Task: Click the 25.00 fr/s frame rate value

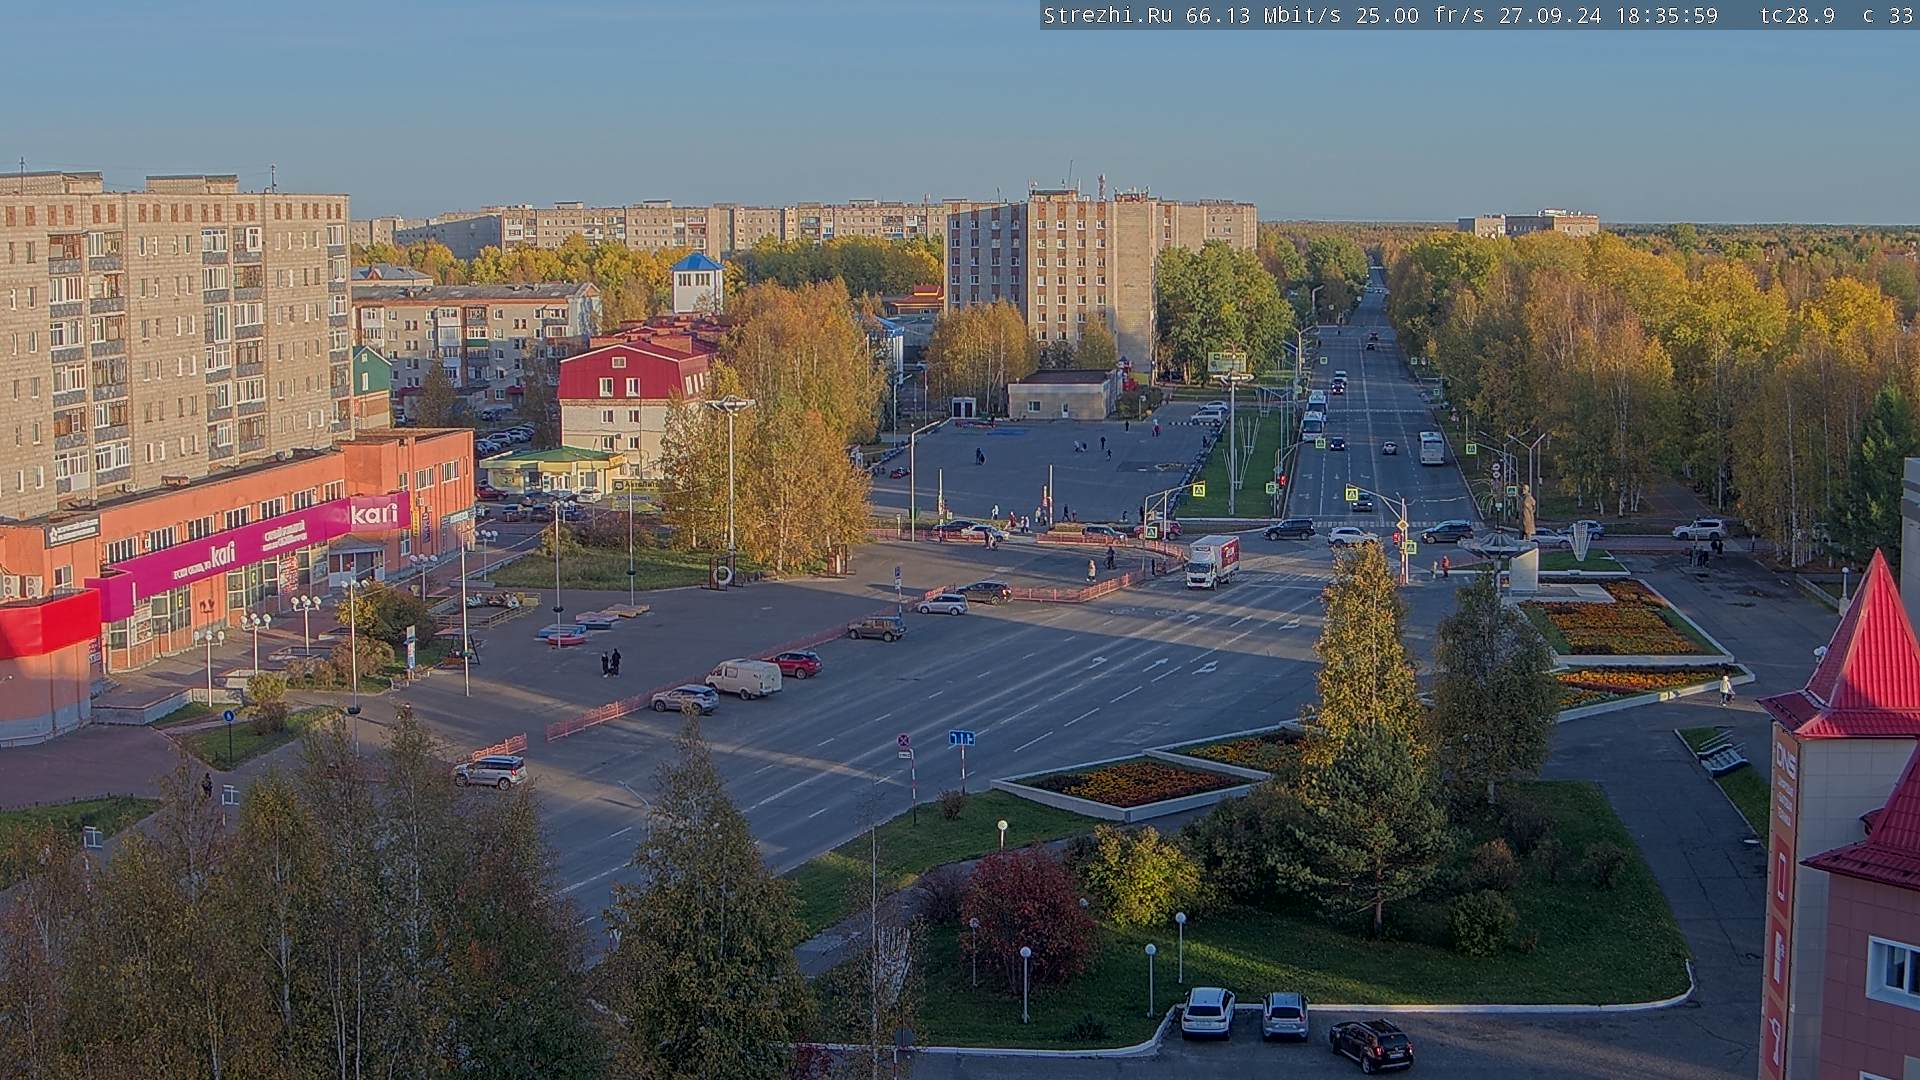Action: [1420, 15]
